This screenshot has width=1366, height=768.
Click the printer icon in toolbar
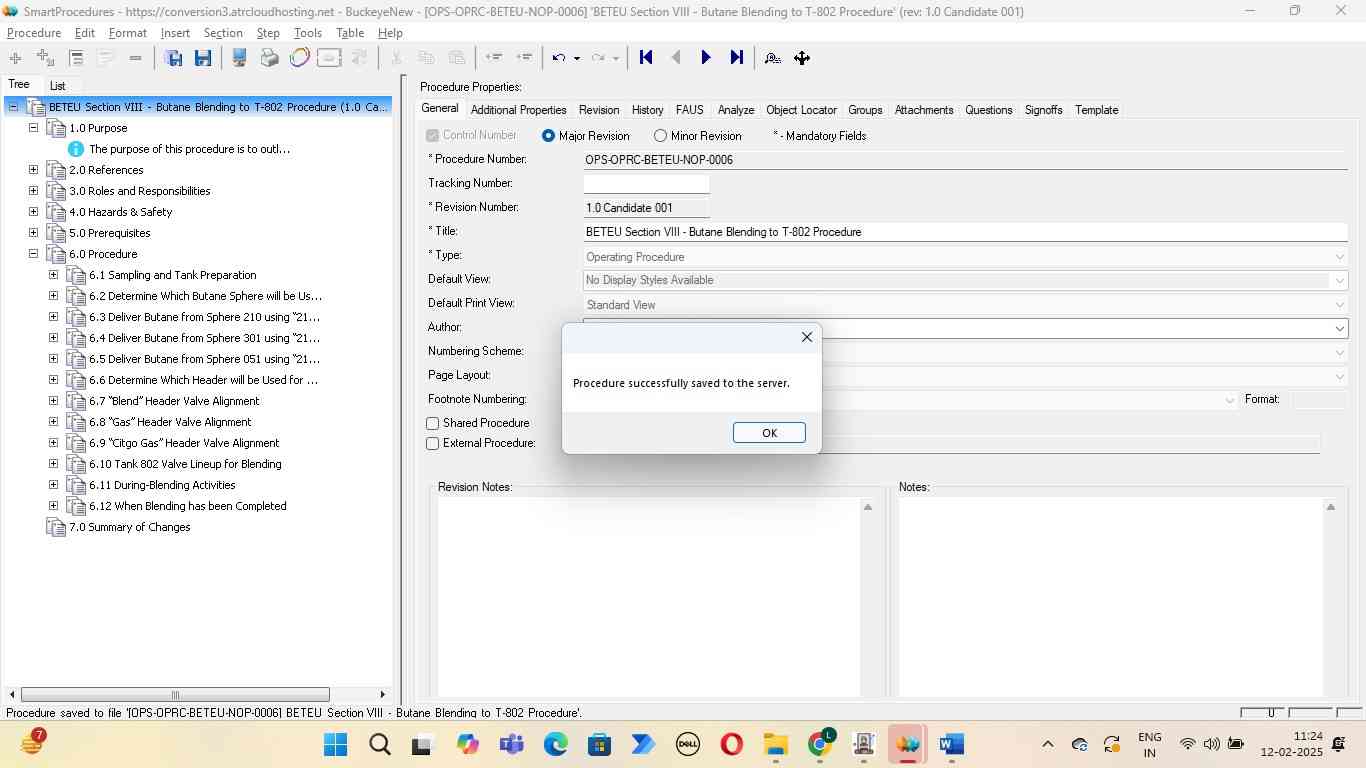click(x=269, y=58)
